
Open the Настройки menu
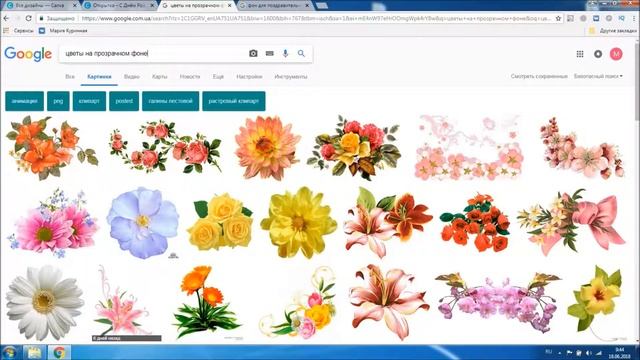249,76
